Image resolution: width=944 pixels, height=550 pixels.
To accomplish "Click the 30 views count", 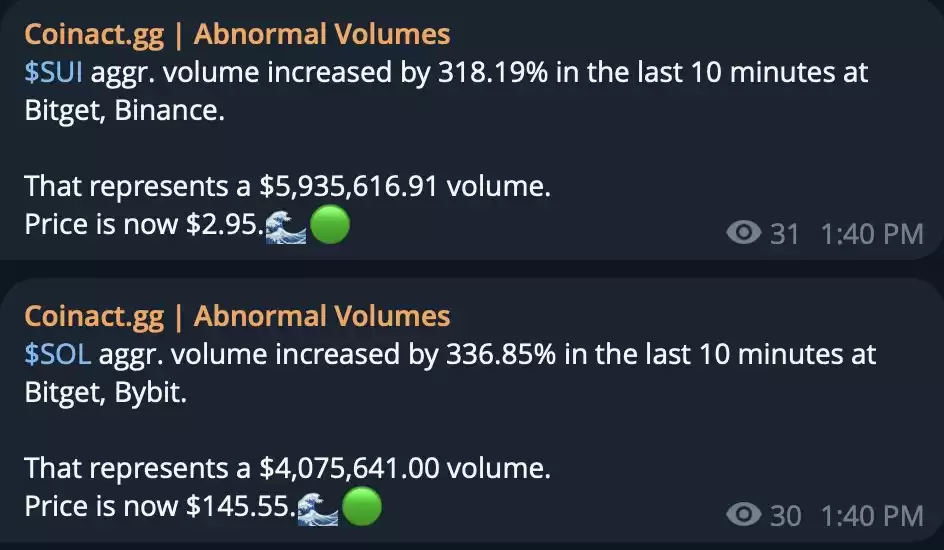I will (x=786, y=516).
